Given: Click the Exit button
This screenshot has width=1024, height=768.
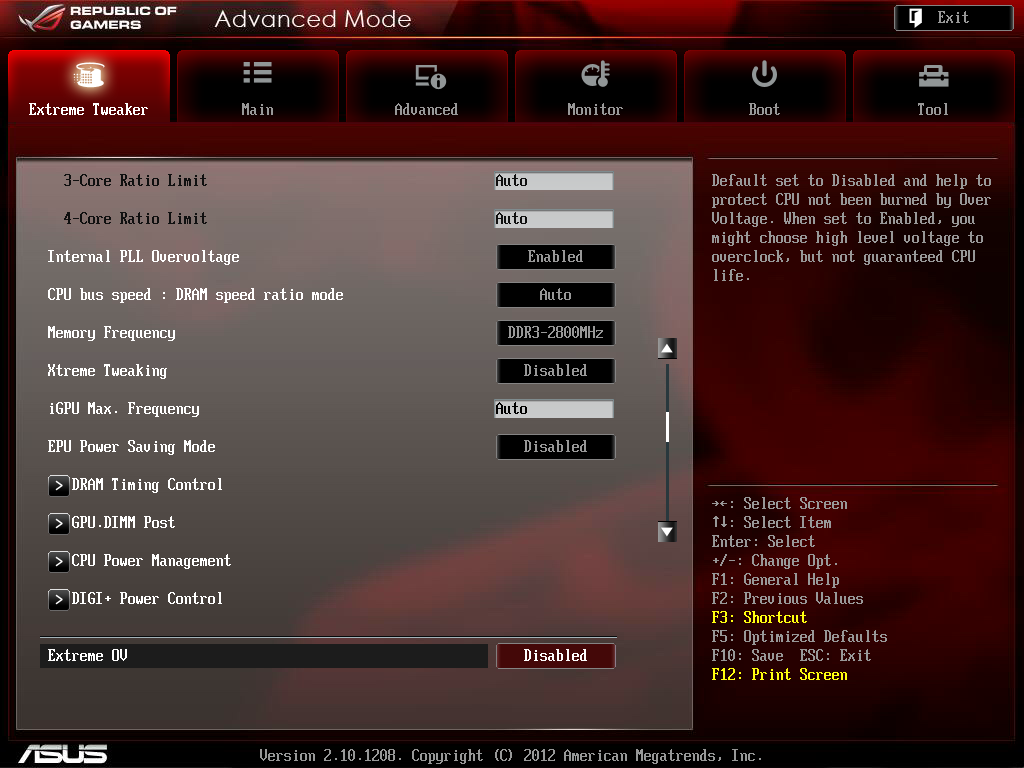Looking at the screenshot, I should click(x=953, y=18).
